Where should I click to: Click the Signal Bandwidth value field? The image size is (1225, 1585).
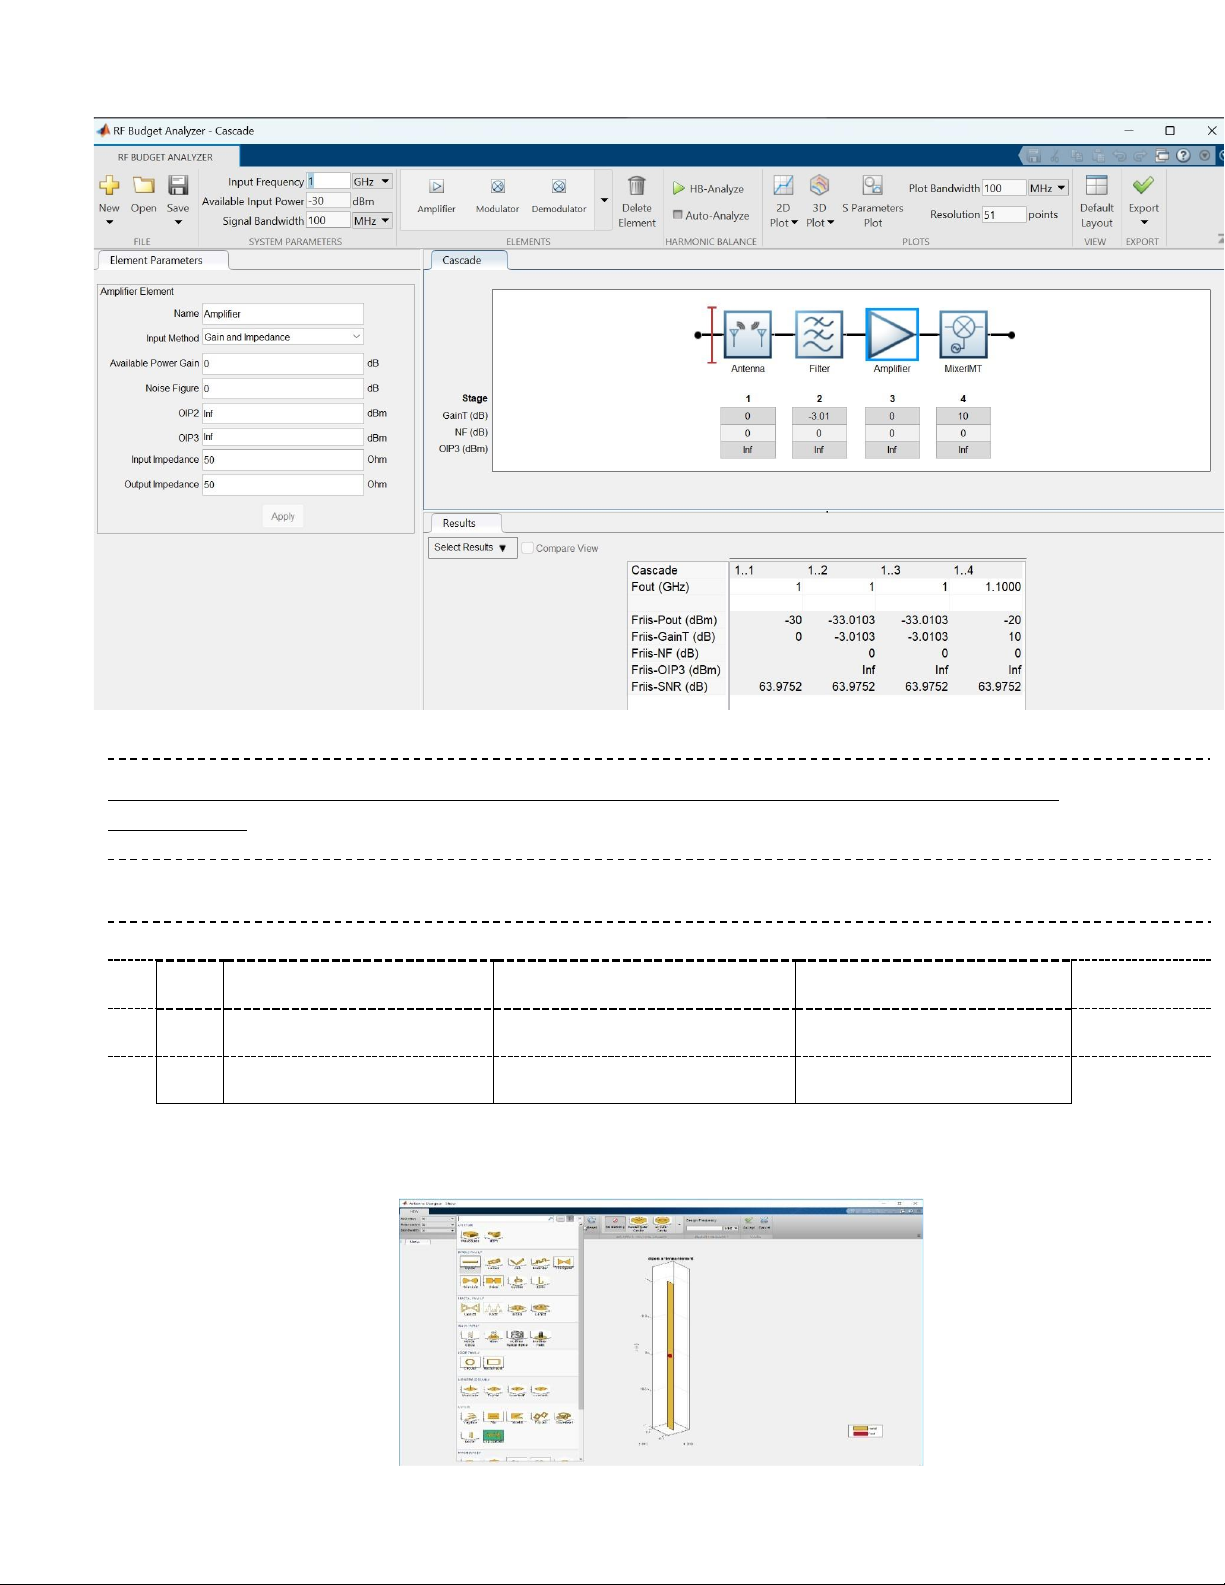[328, 220]
